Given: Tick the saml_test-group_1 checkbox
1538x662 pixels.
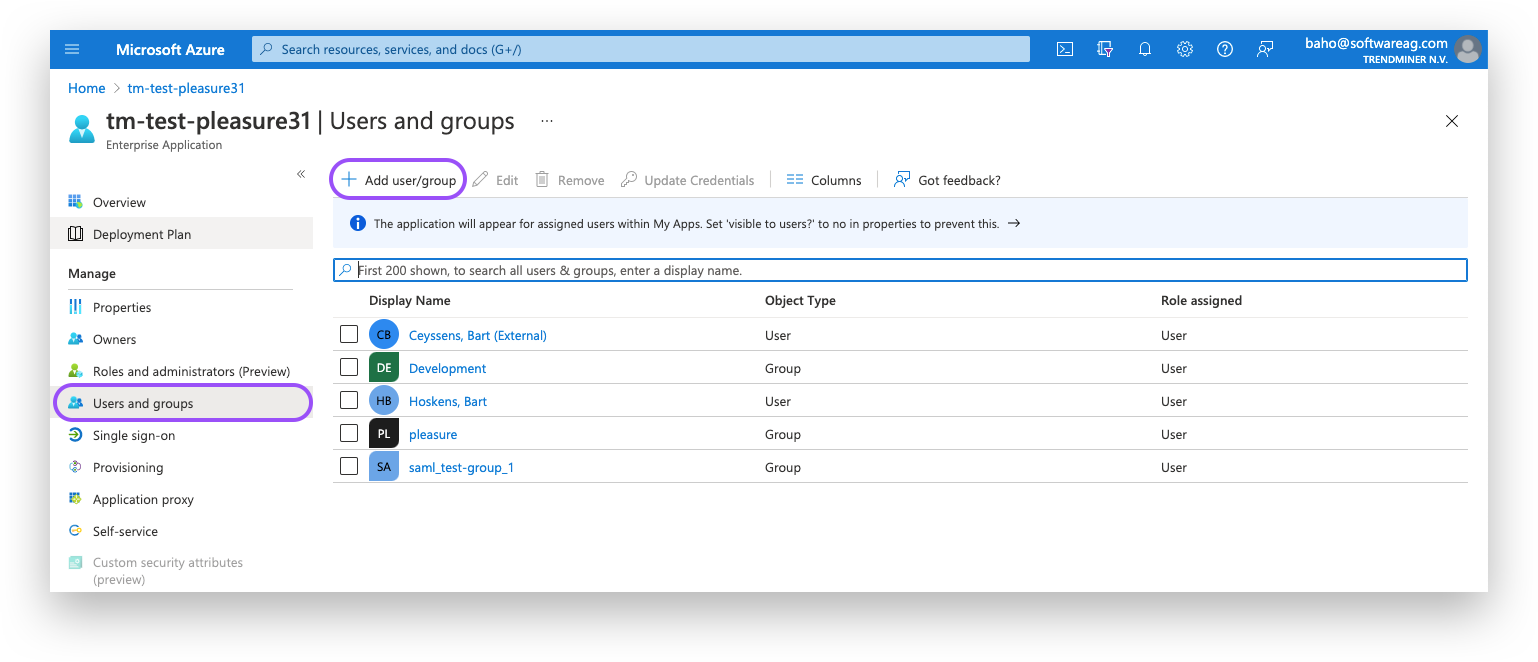Looking at the screenshot, I should click(349, 466).
